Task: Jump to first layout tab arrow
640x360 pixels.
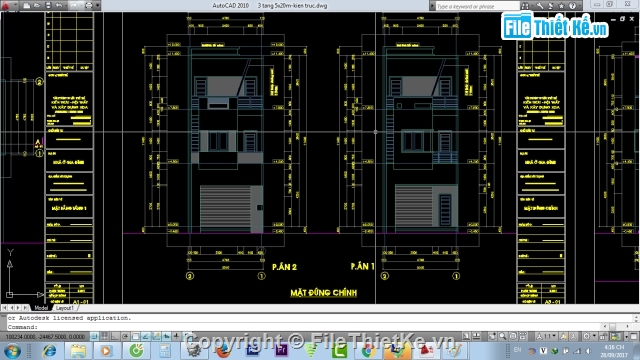Action: [4, 308]
